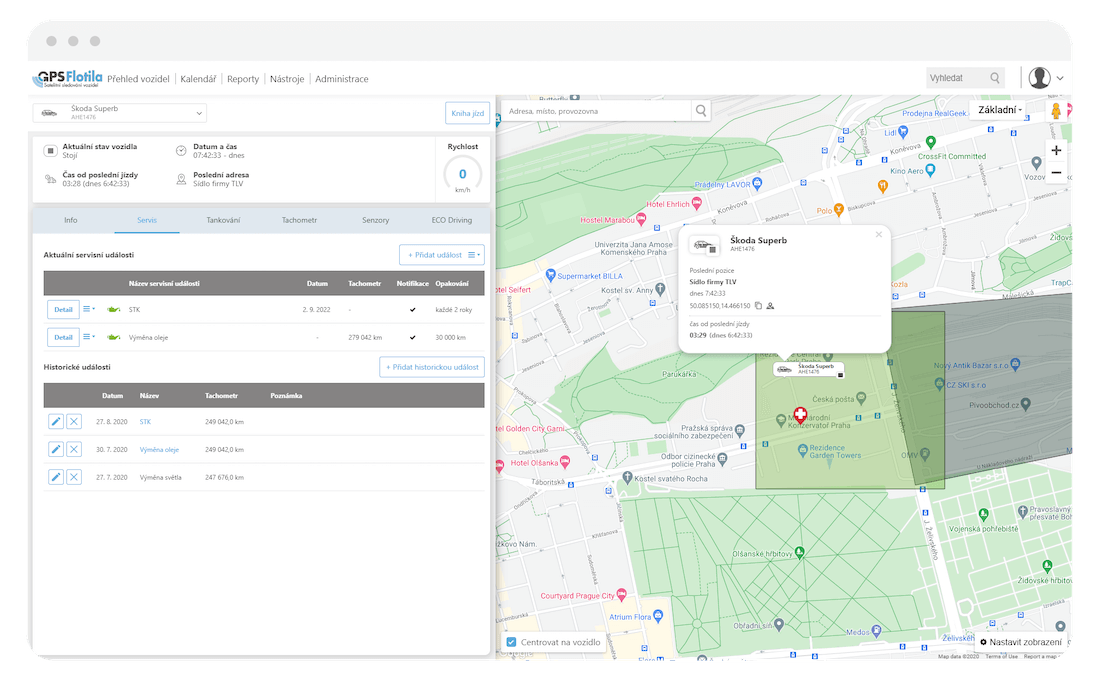
Task: Click the GPS Flotila logo
Action: (67, 79)
